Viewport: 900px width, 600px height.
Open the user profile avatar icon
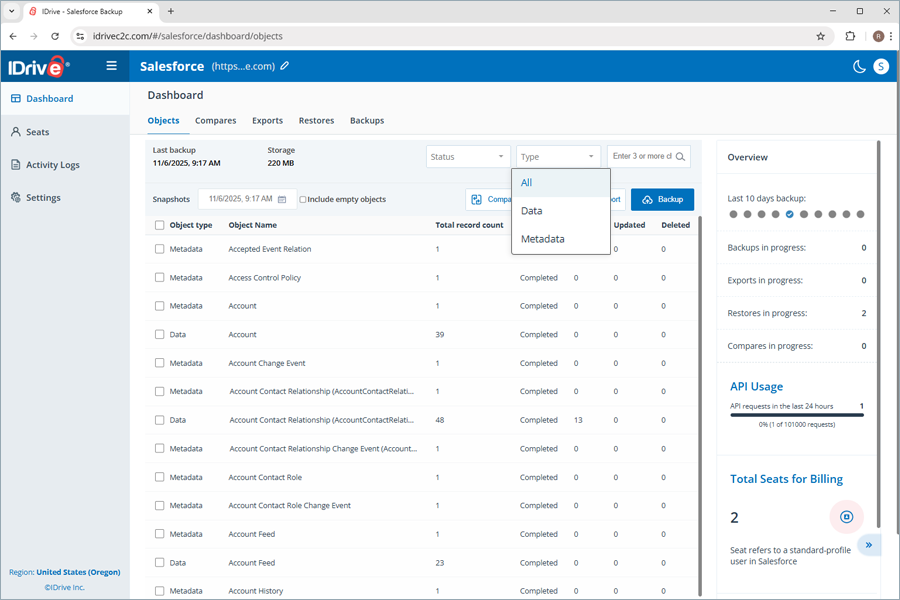881,67
